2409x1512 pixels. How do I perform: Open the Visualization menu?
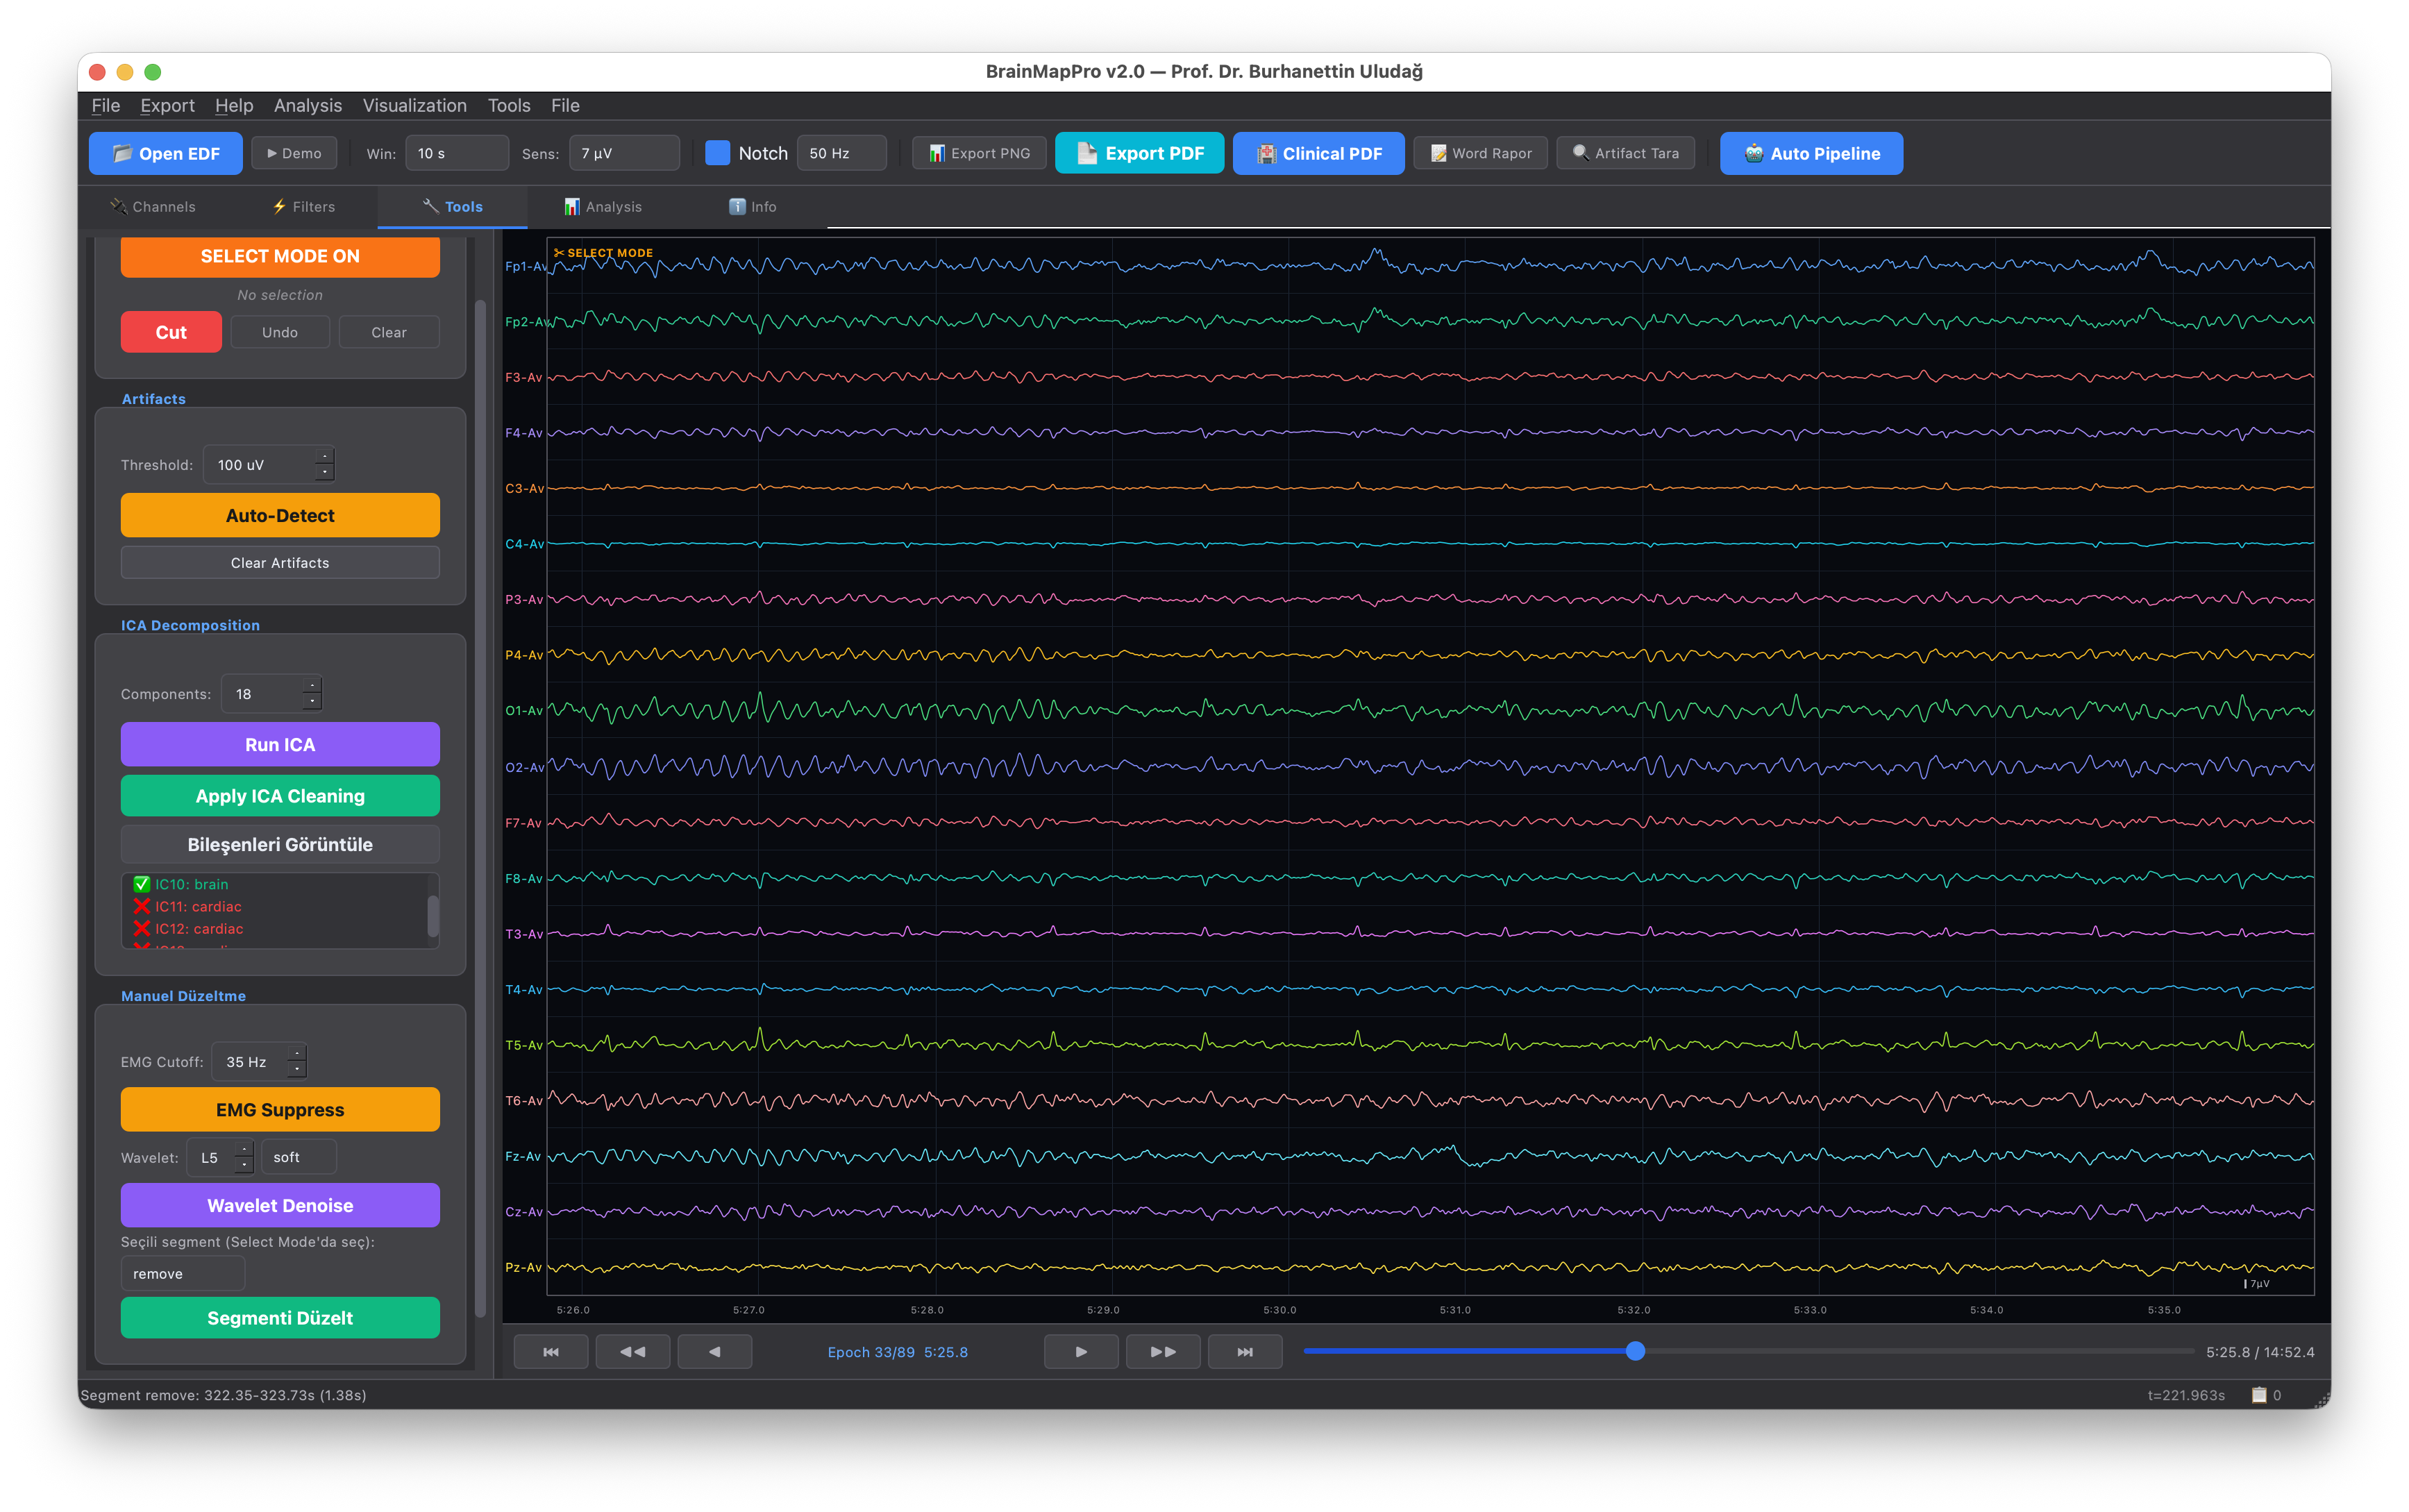(414, 105)
